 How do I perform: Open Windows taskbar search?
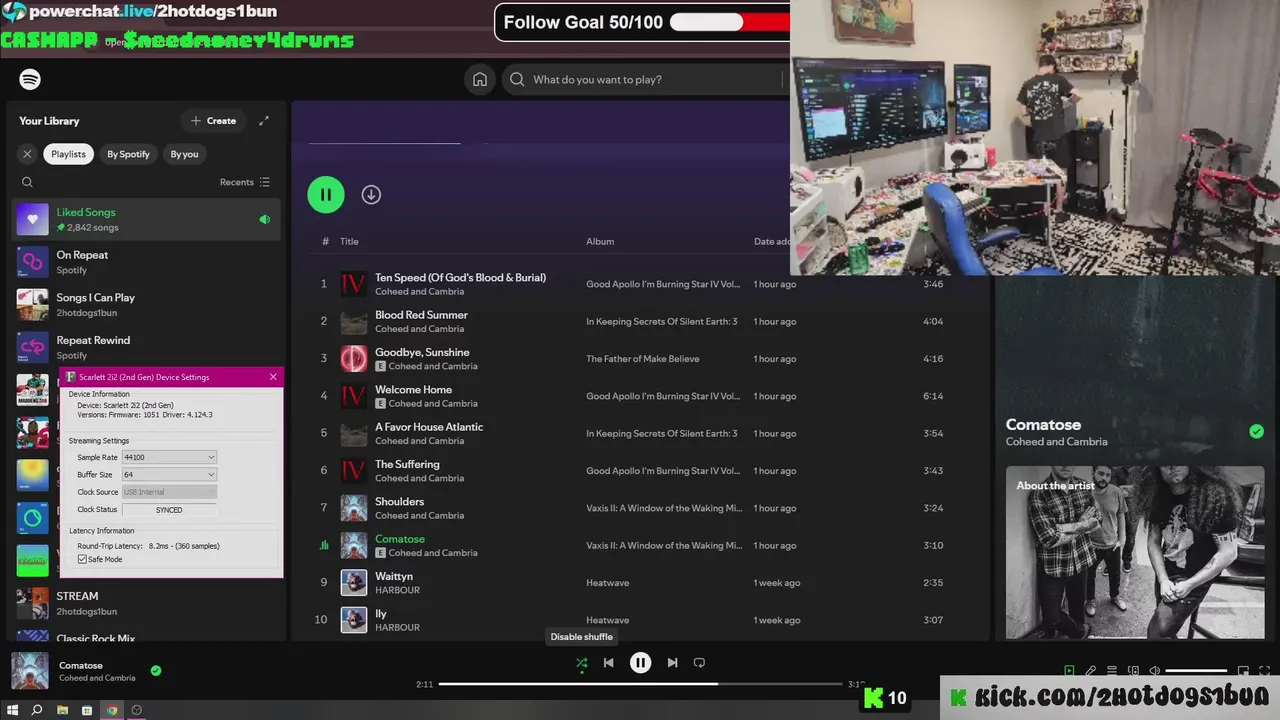click(37, 710)
